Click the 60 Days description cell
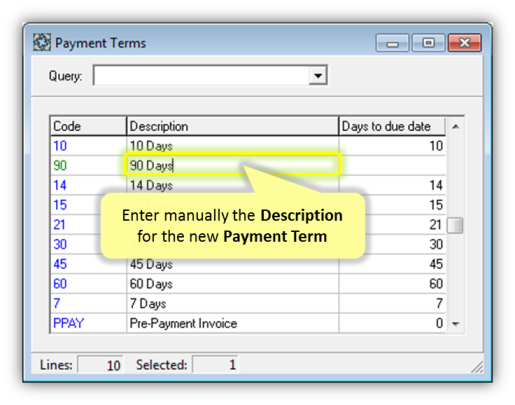The image size is (515, 405). [x=232, y=283]
